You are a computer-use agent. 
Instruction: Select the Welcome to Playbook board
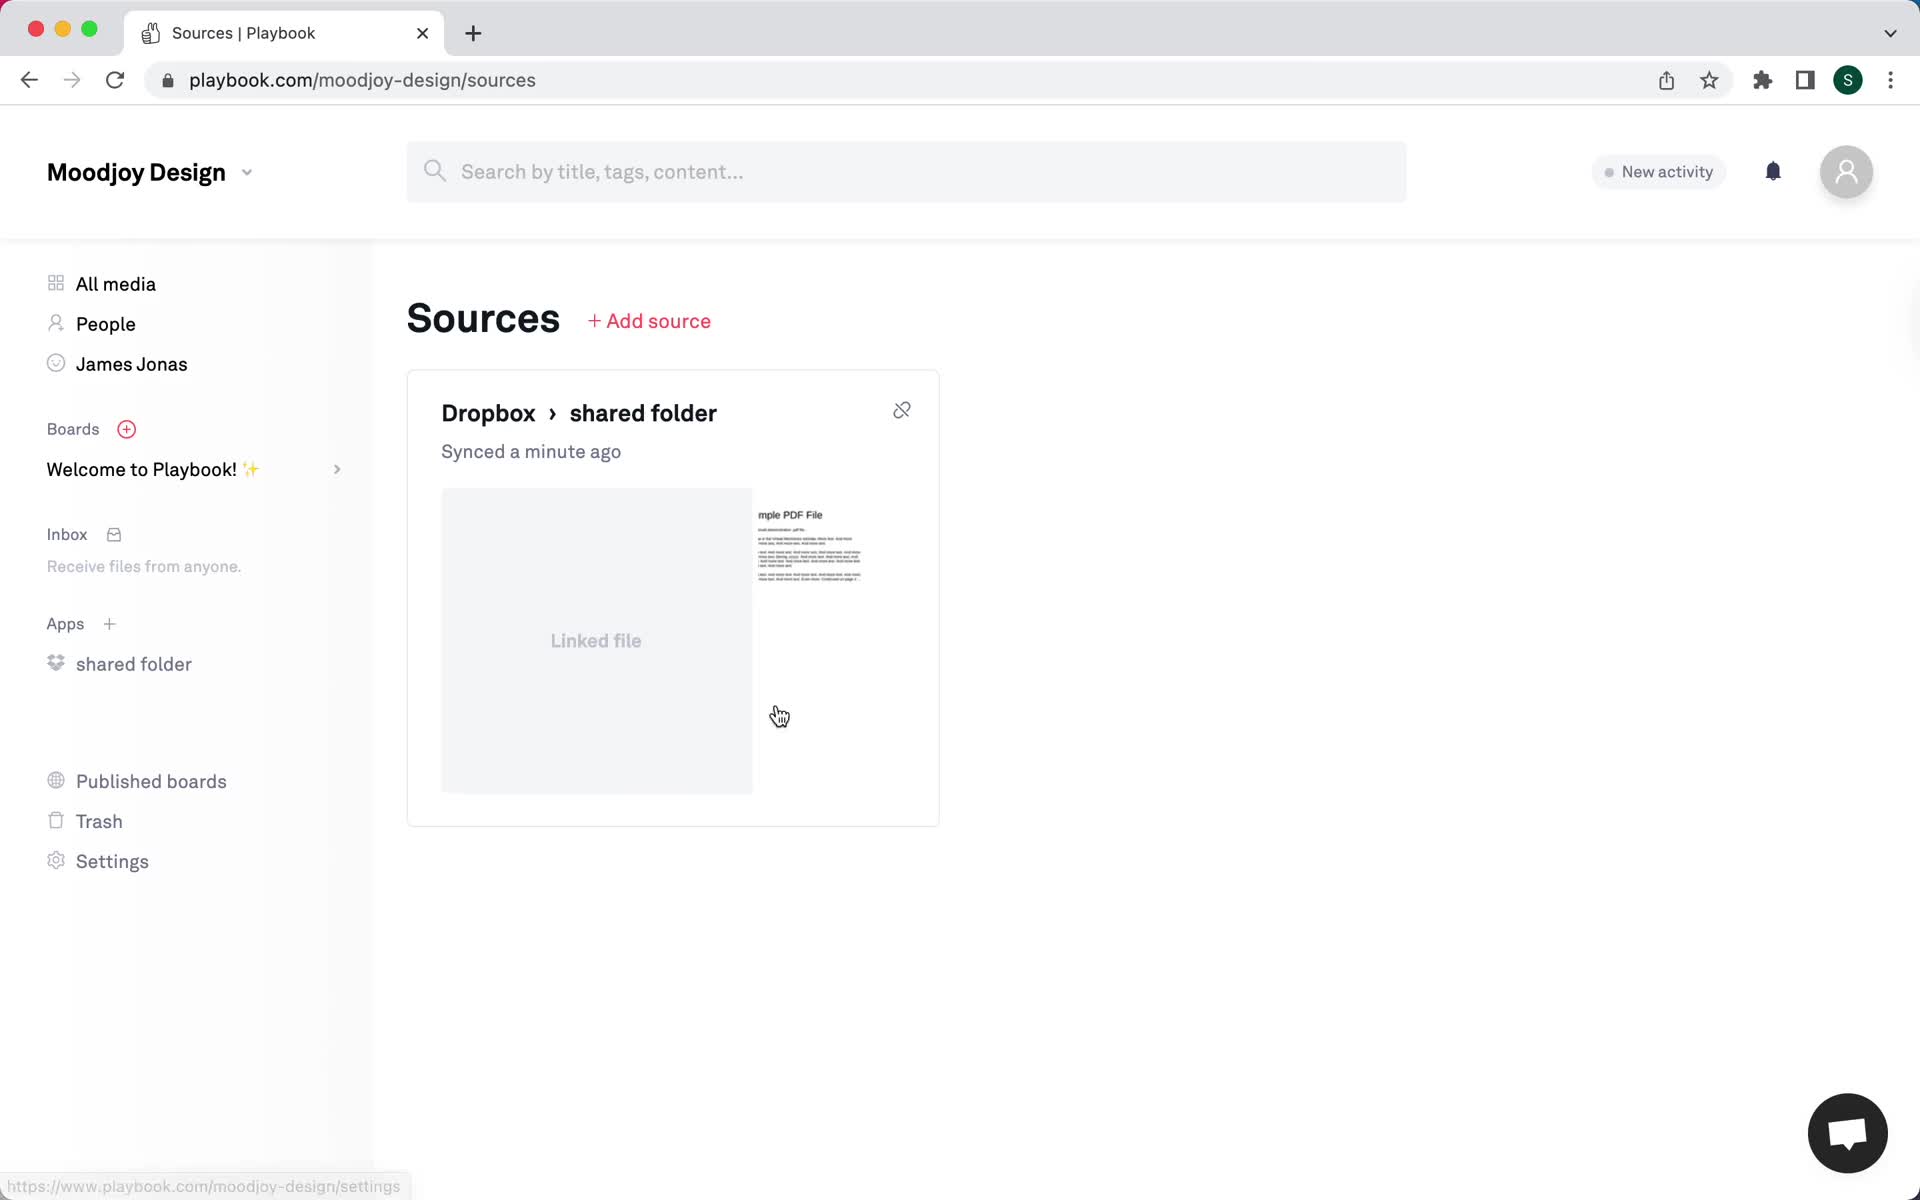pyautogui.click(x=151, y=469)
